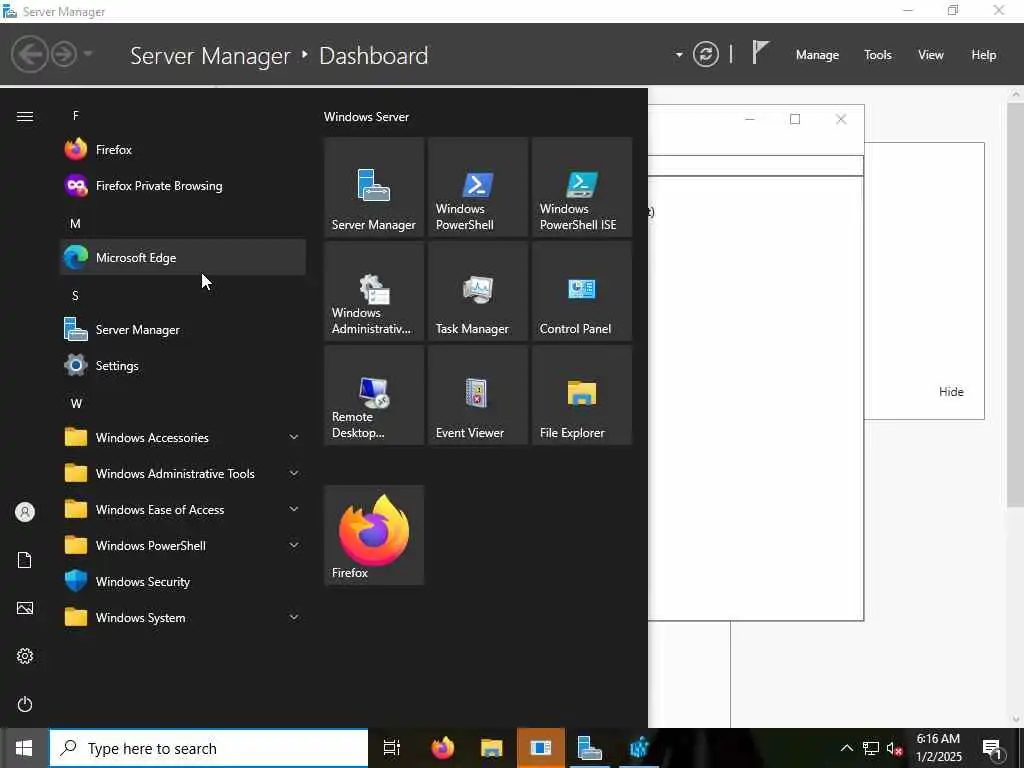Click the Power button in Start sidebar
Viewport: 1024px width, 768px height.
click(x=25, y=704)
